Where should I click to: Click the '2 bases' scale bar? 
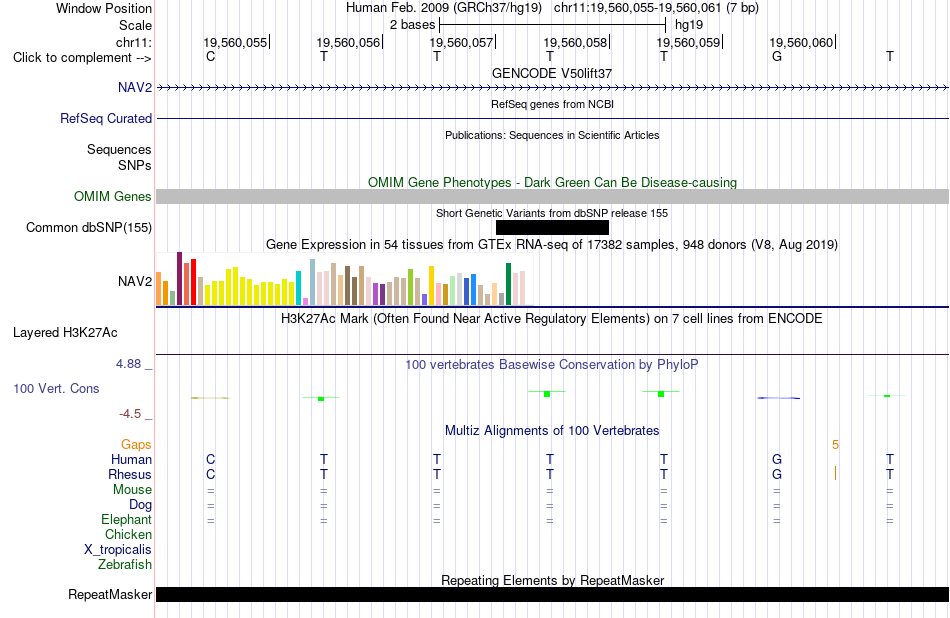[553, 25]
